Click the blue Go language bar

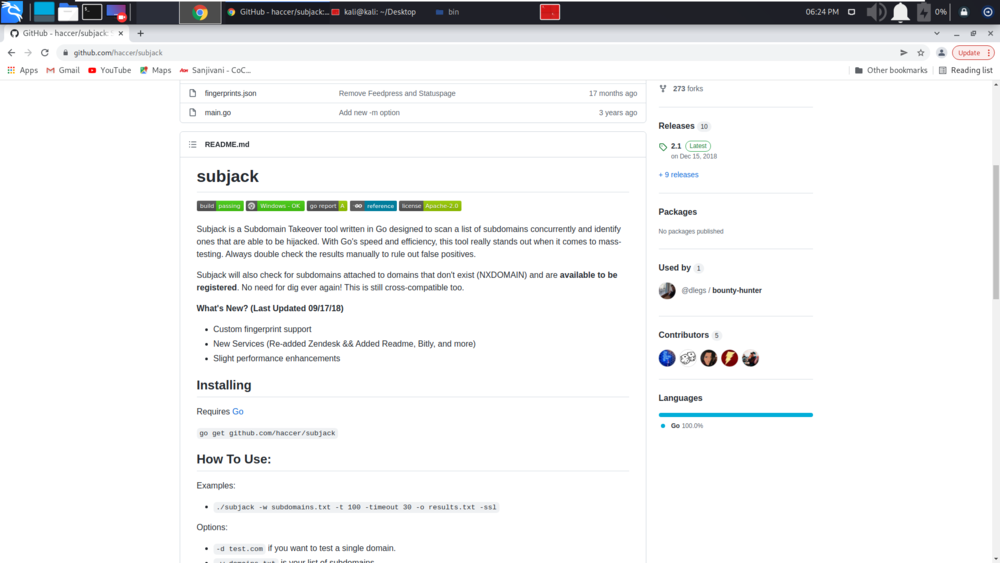tap(735, 415)
